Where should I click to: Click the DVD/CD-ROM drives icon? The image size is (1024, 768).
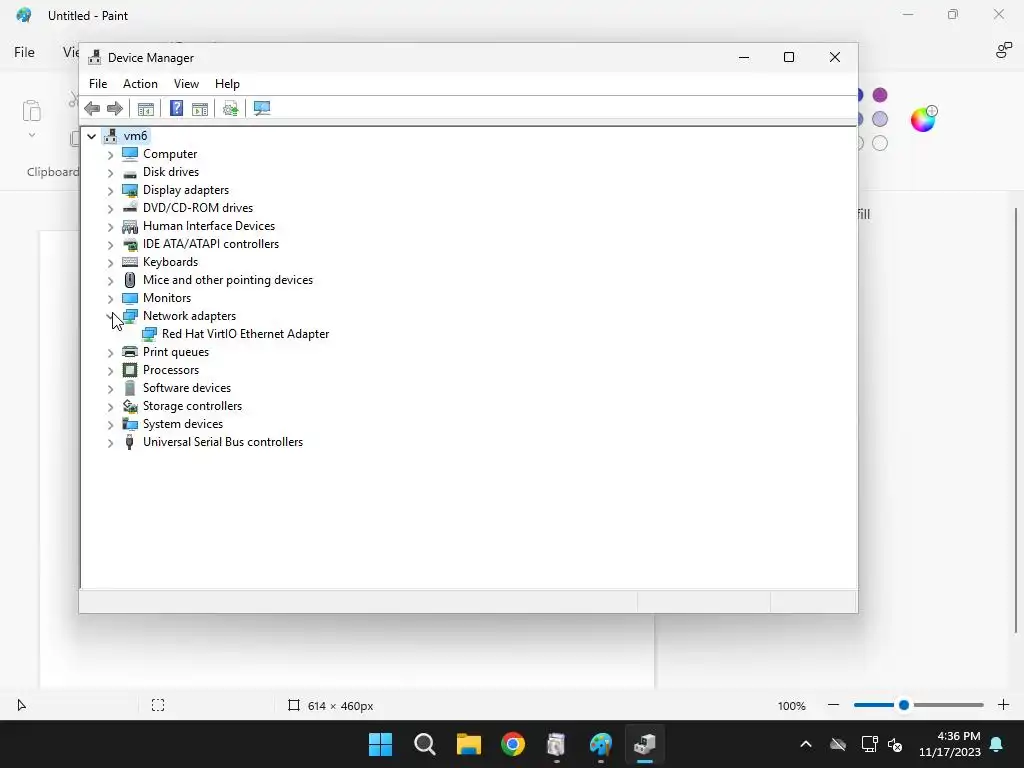[130, 208]
